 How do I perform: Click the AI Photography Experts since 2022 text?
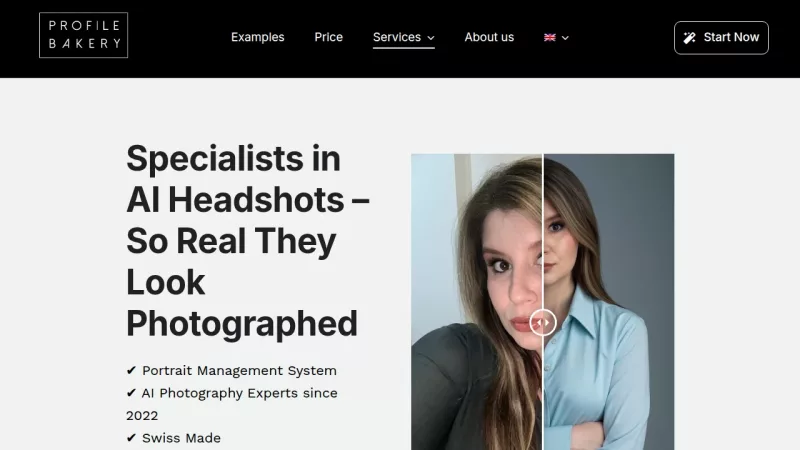coord(239,394)
